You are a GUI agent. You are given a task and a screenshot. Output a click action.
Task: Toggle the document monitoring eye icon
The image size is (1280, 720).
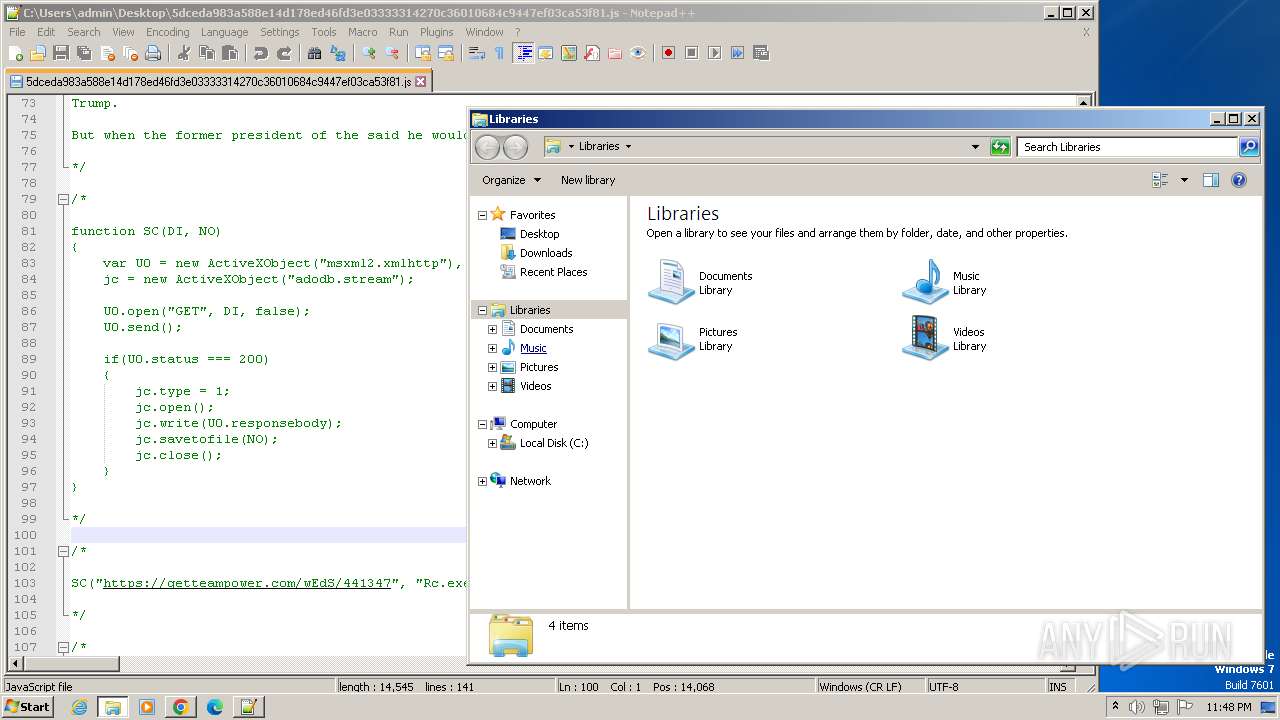(x=638, y=53)
